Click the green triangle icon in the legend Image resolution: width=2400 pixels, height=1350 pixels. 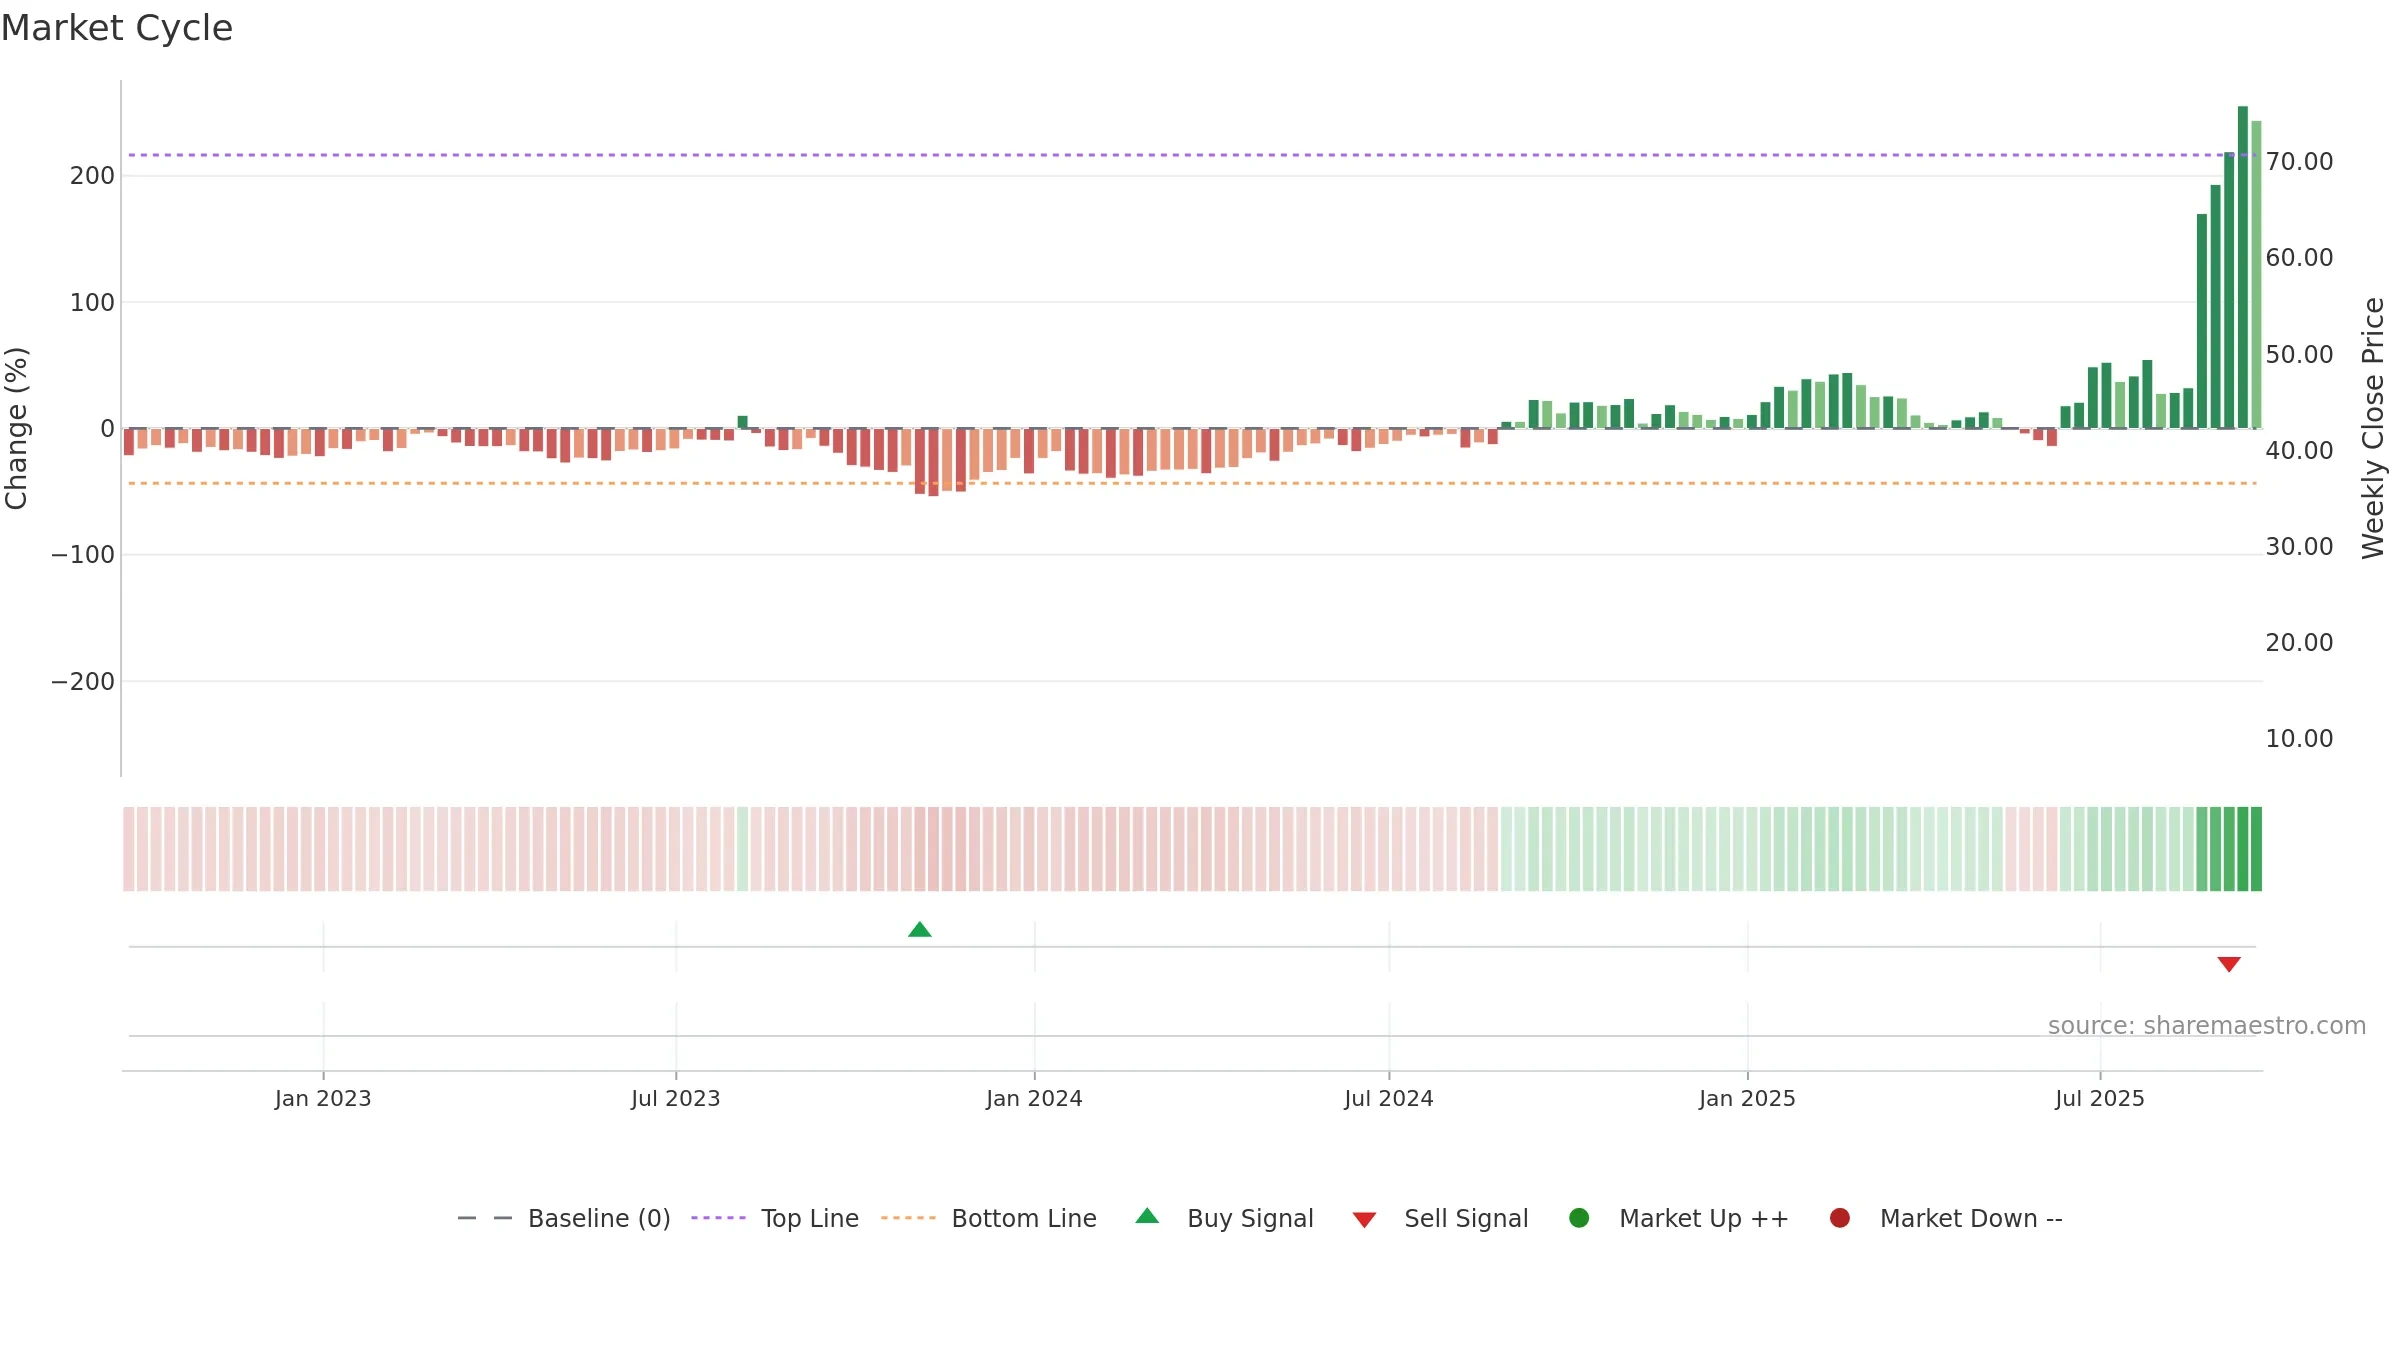tap(1147, 1216)
